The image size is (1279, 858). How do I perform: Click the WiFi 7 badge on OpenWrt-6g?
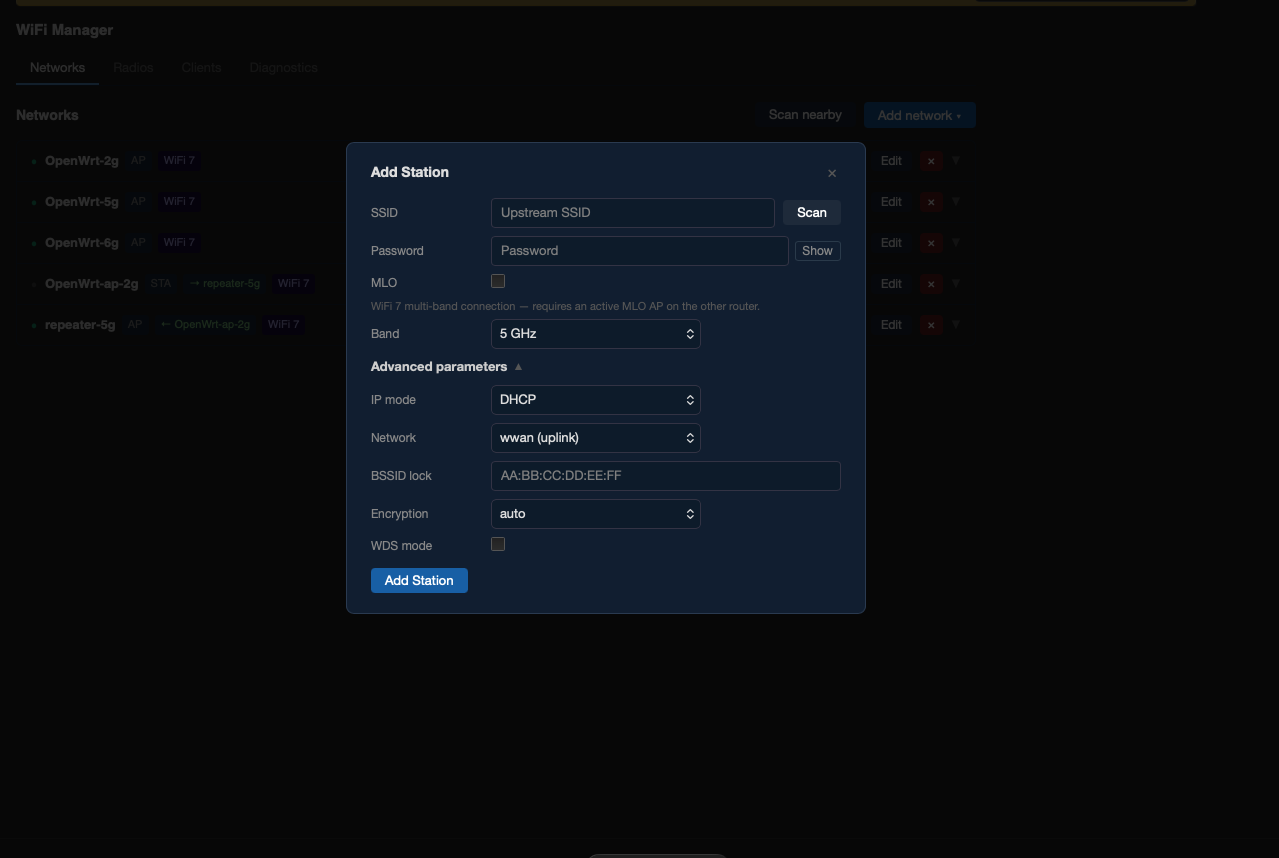(179, 242)
